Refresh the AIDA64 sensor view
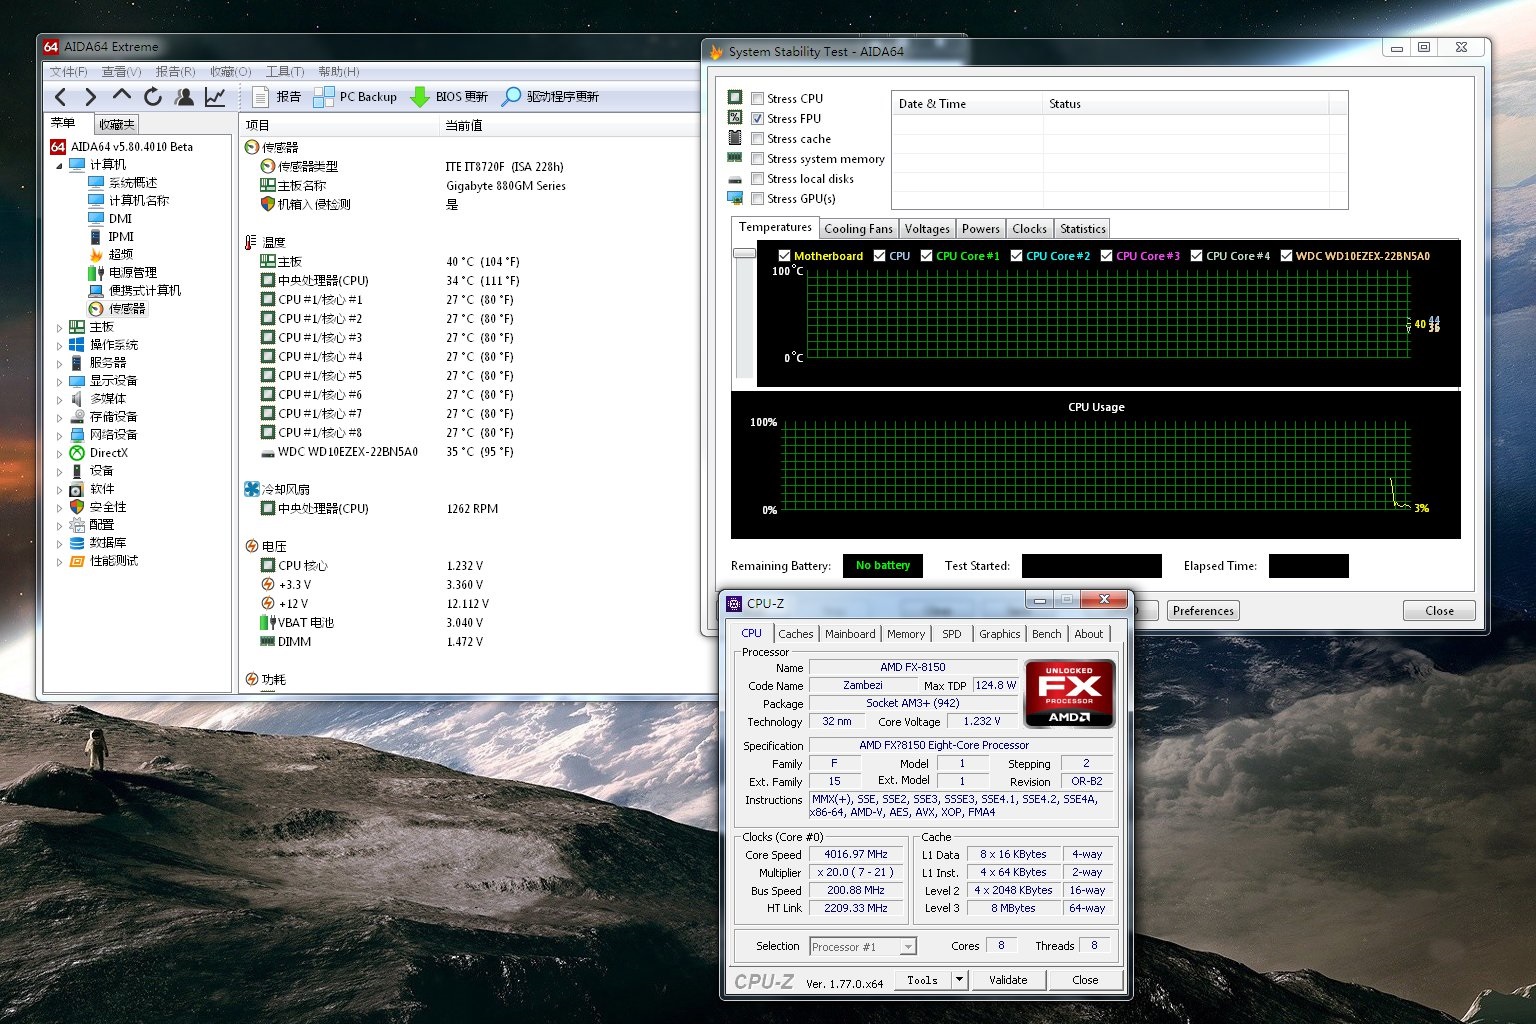Screen dimensions: 1536x1024 click(x=153, y=97)
